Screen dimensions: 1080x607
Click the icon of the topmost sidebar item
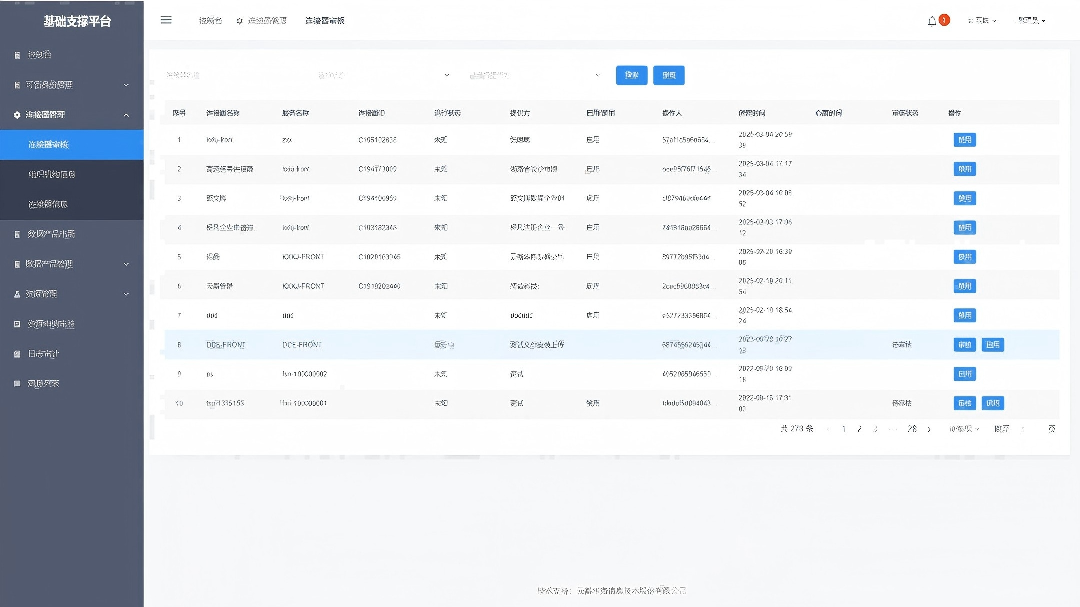(17, 55)
